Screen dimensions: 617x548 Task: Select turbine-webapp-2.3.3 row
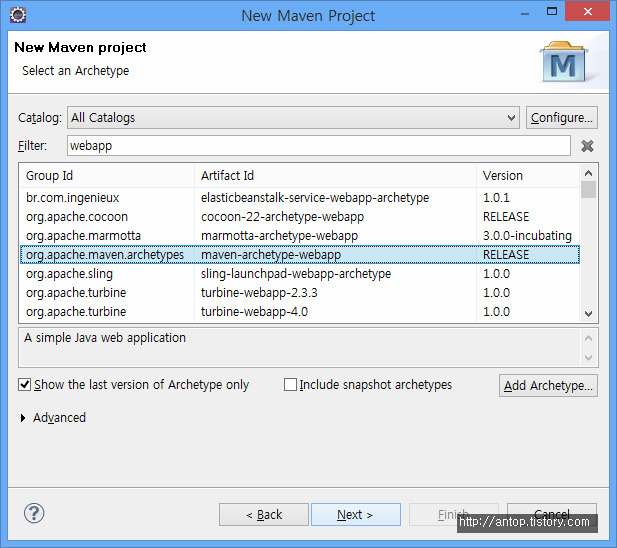299,293
